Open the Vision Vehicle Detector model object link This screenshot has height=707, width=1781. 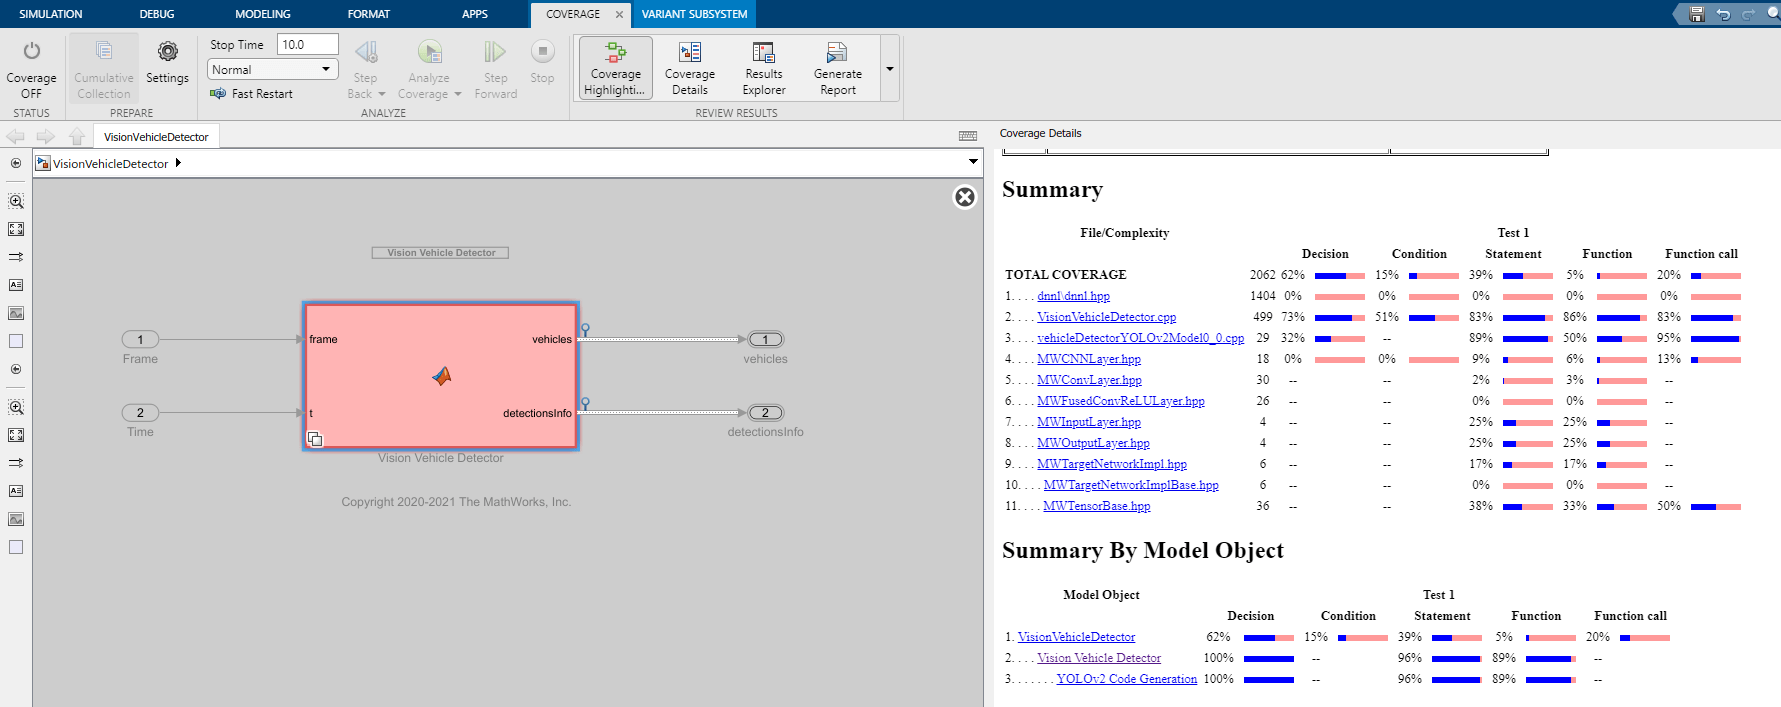(x=1099, y=658)
